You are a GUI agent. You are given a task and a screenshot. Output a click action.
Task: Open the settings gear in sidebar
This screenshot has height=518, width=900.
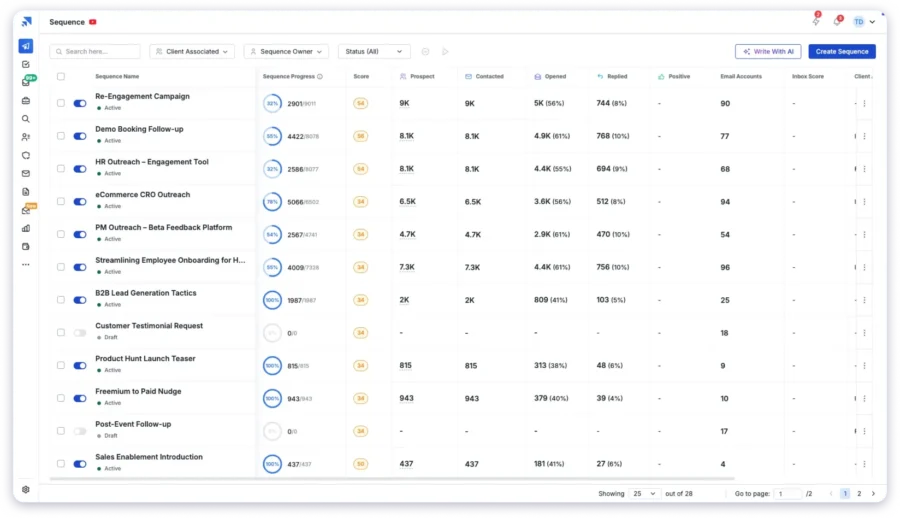(x=26, y=490)
